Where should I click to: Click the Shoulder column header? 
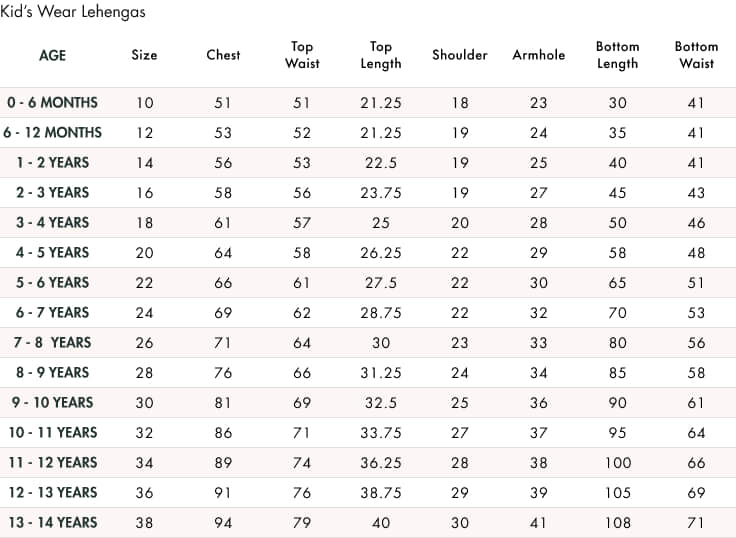[x=460, y=55]
